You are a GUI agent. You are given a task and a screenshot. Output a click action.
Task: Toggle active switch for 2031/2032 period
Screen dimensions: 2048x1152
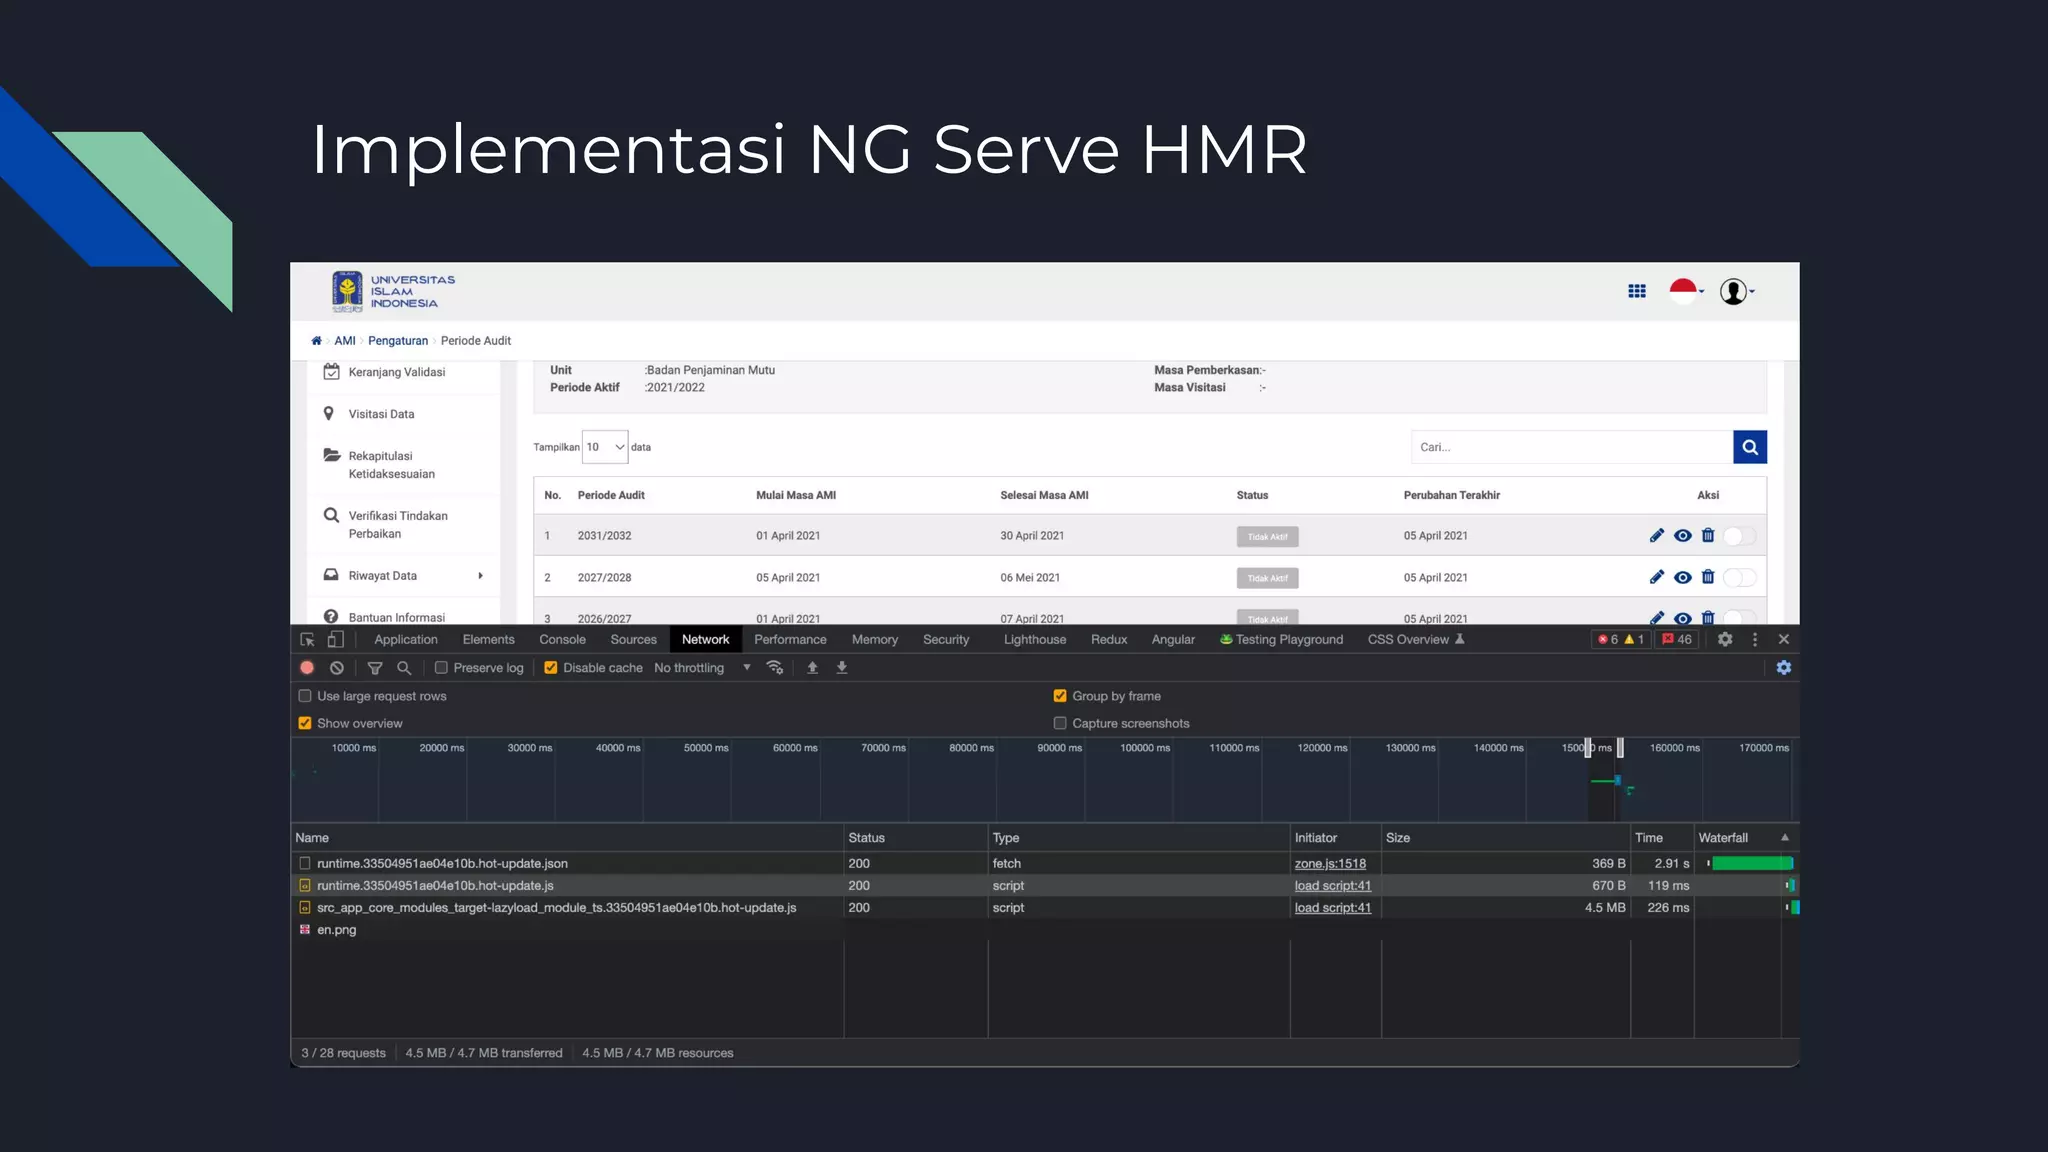click(x=1740, y=536)
